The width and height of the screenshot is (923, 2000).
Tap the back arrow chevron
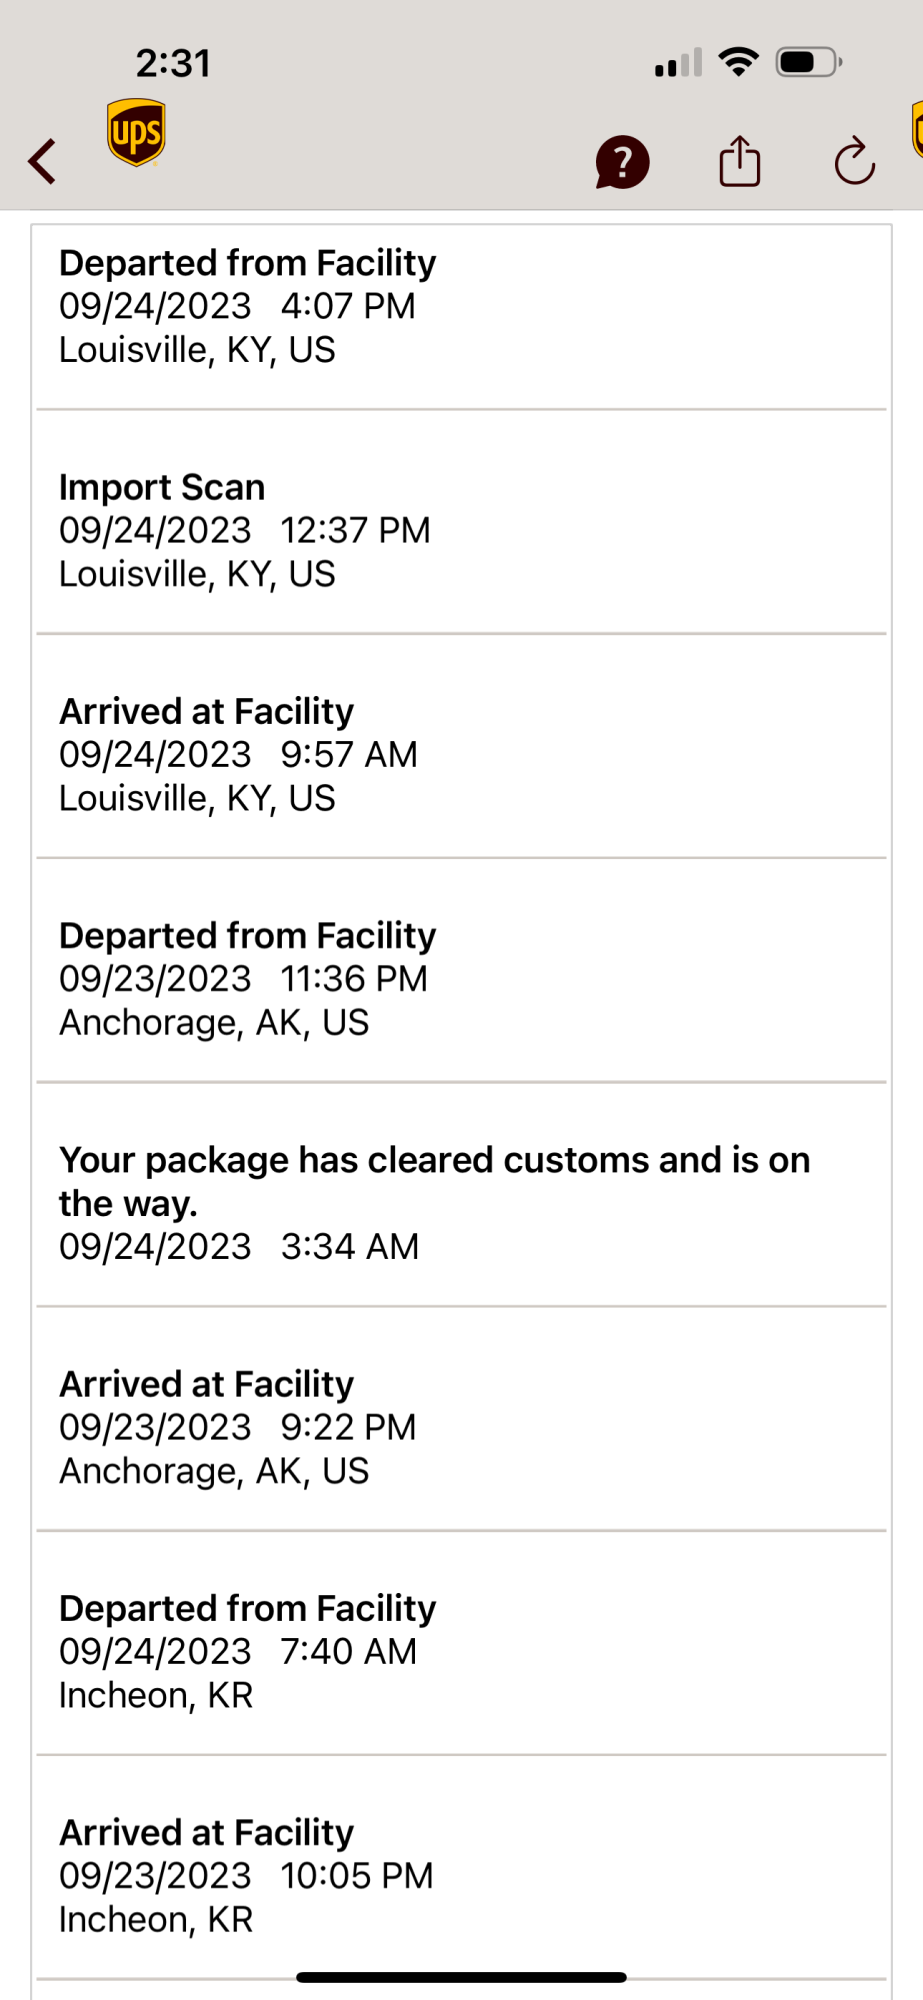(x=42, y=161)
